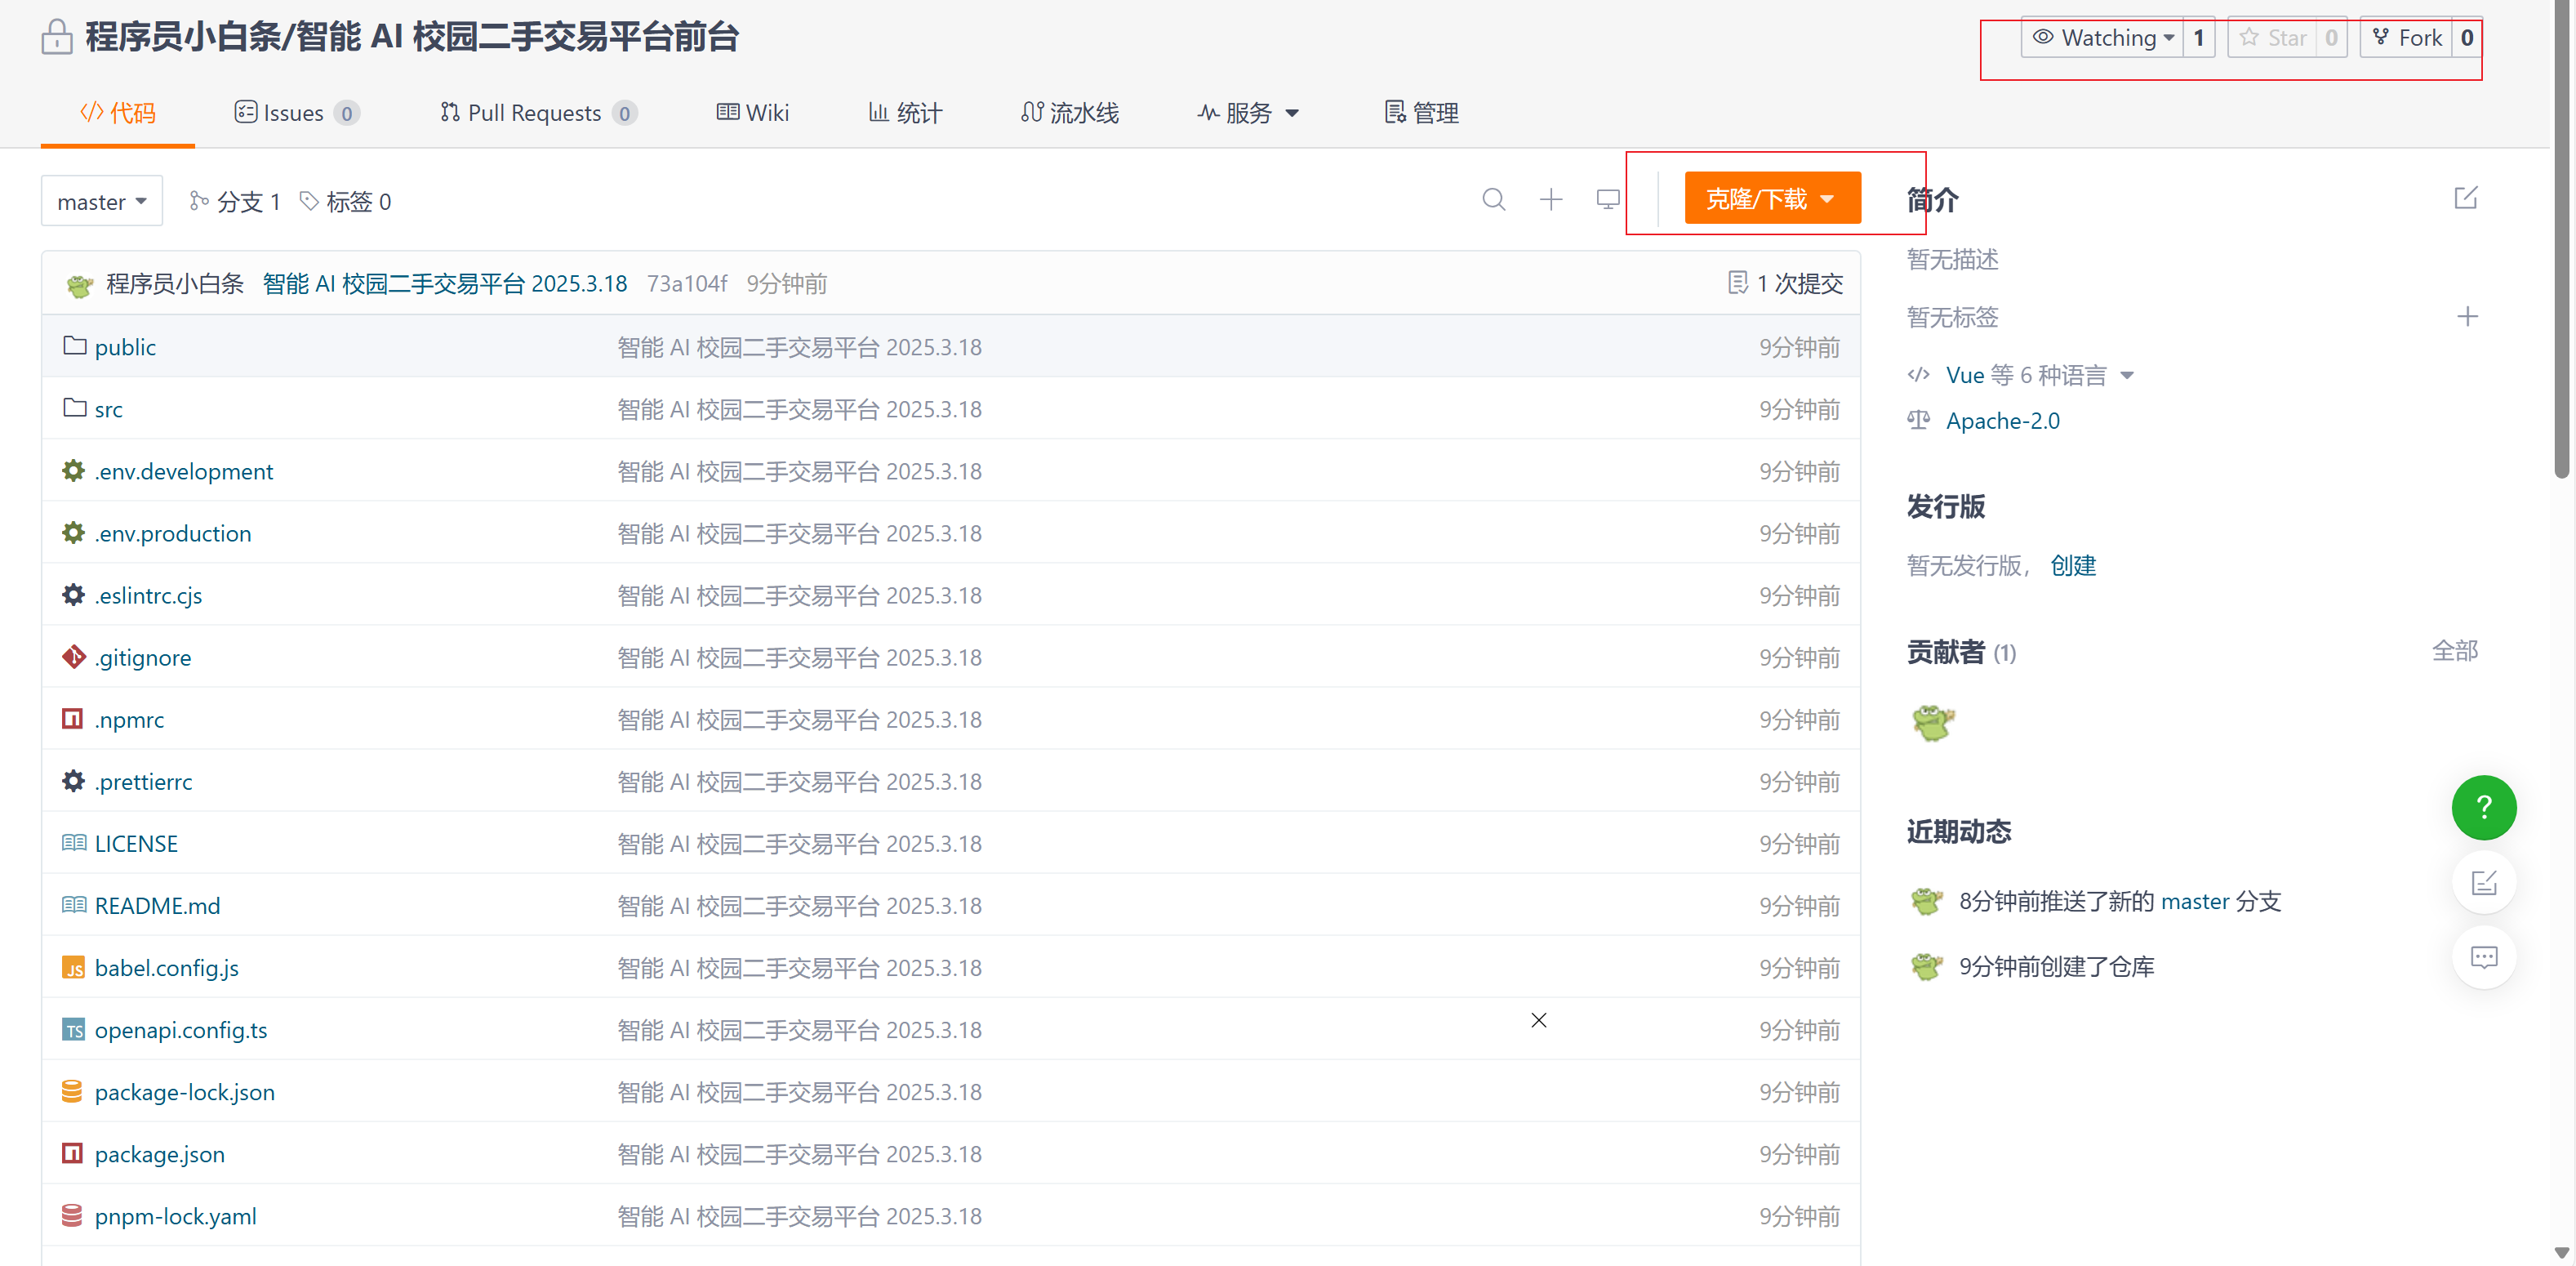Click the green help question mark button

tap(2483, 807)
